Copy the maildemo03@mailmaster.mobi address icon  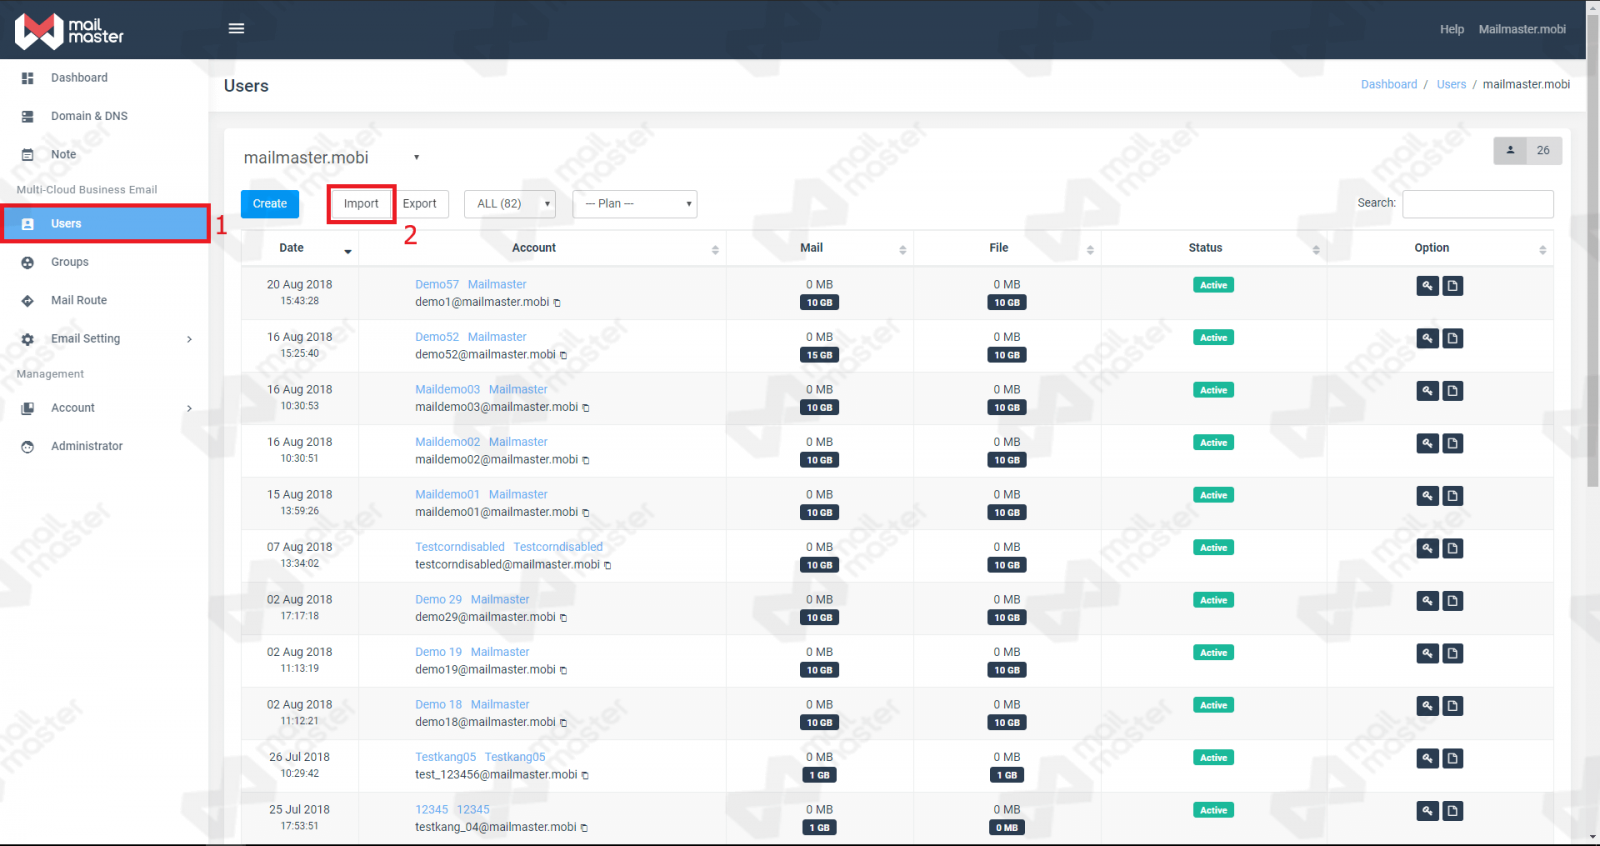coord(586,408)
